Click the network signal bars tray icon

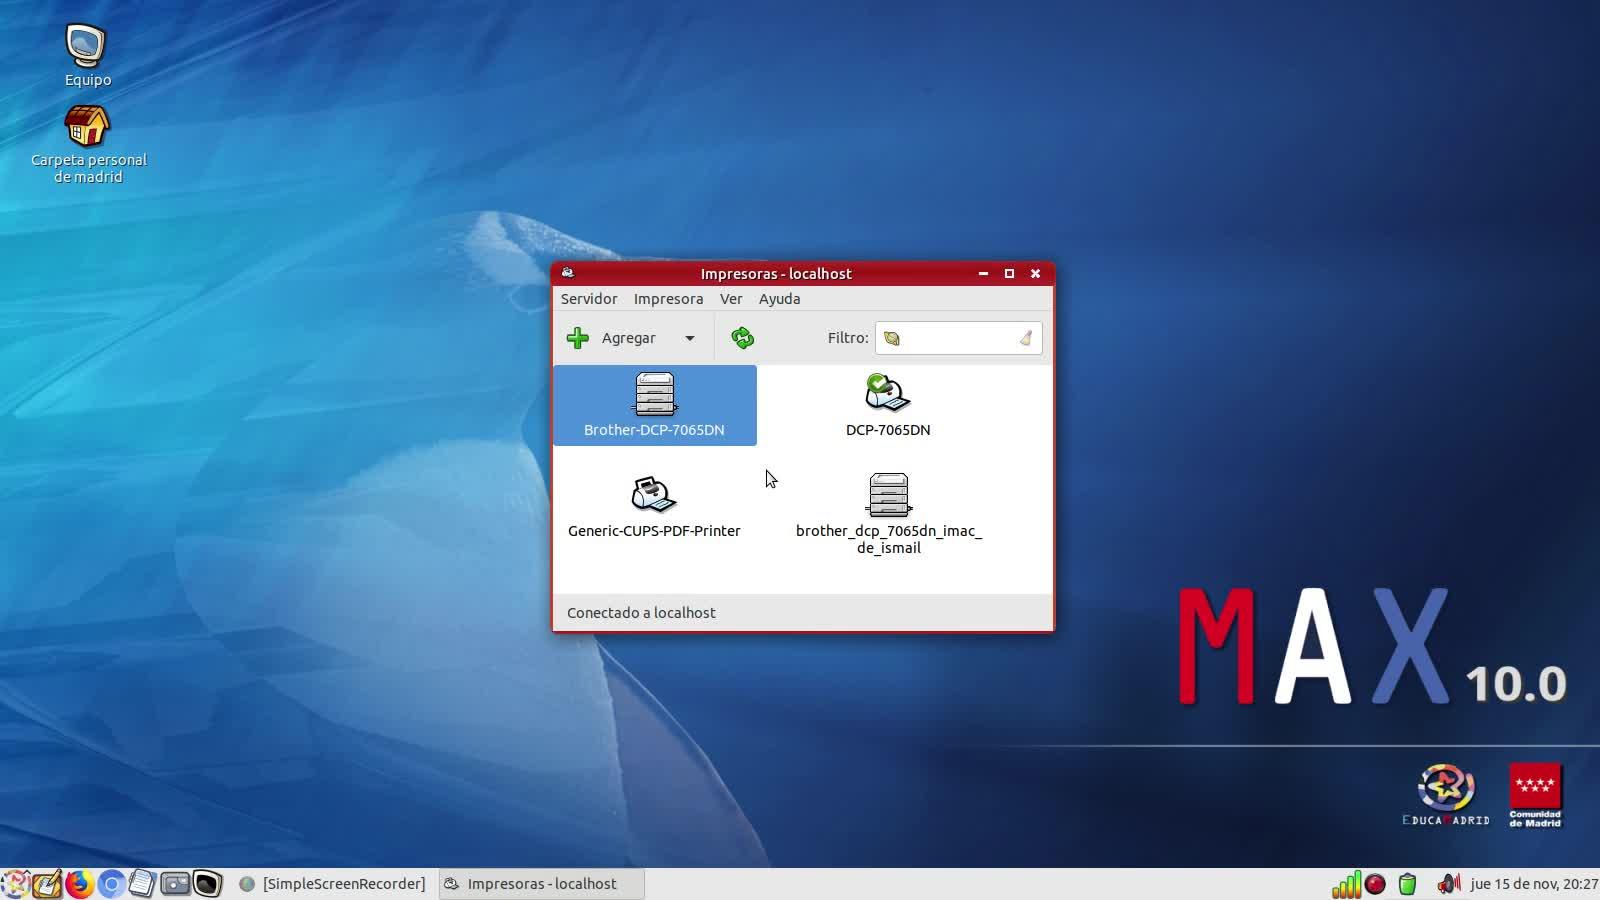(1346, 884)
